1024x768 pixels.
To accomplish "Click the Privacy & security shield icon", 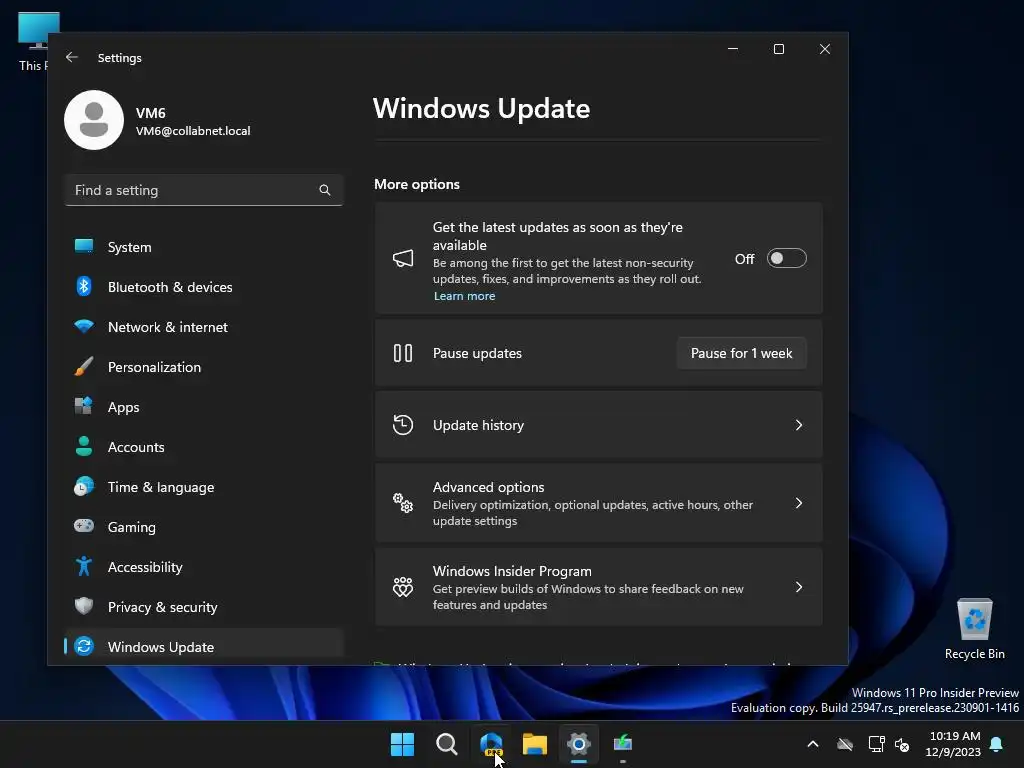I will point(84,606).
